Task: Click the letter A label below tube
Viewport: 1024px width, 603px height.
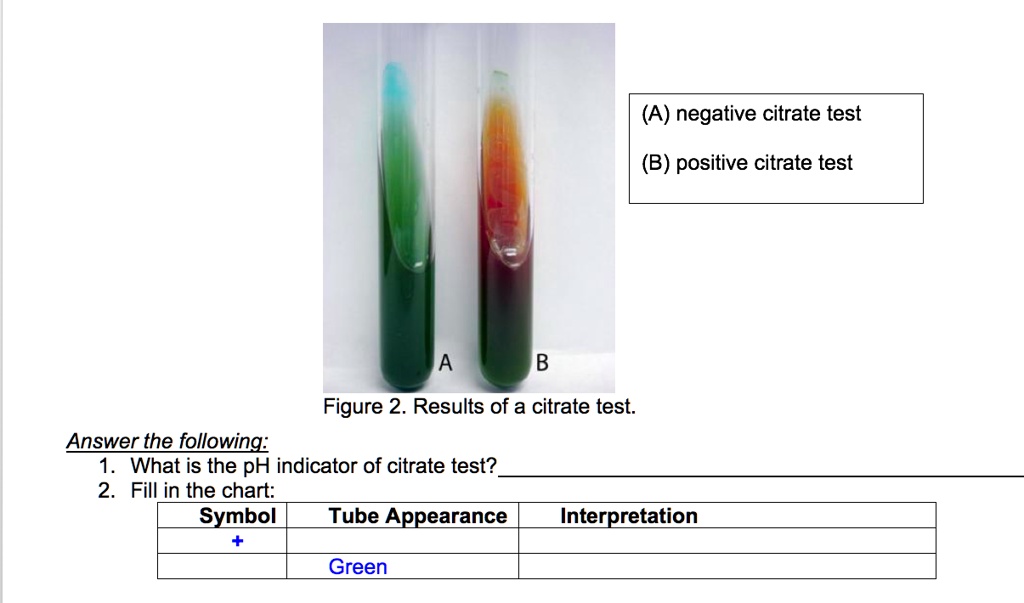Action: pos(446,364)
